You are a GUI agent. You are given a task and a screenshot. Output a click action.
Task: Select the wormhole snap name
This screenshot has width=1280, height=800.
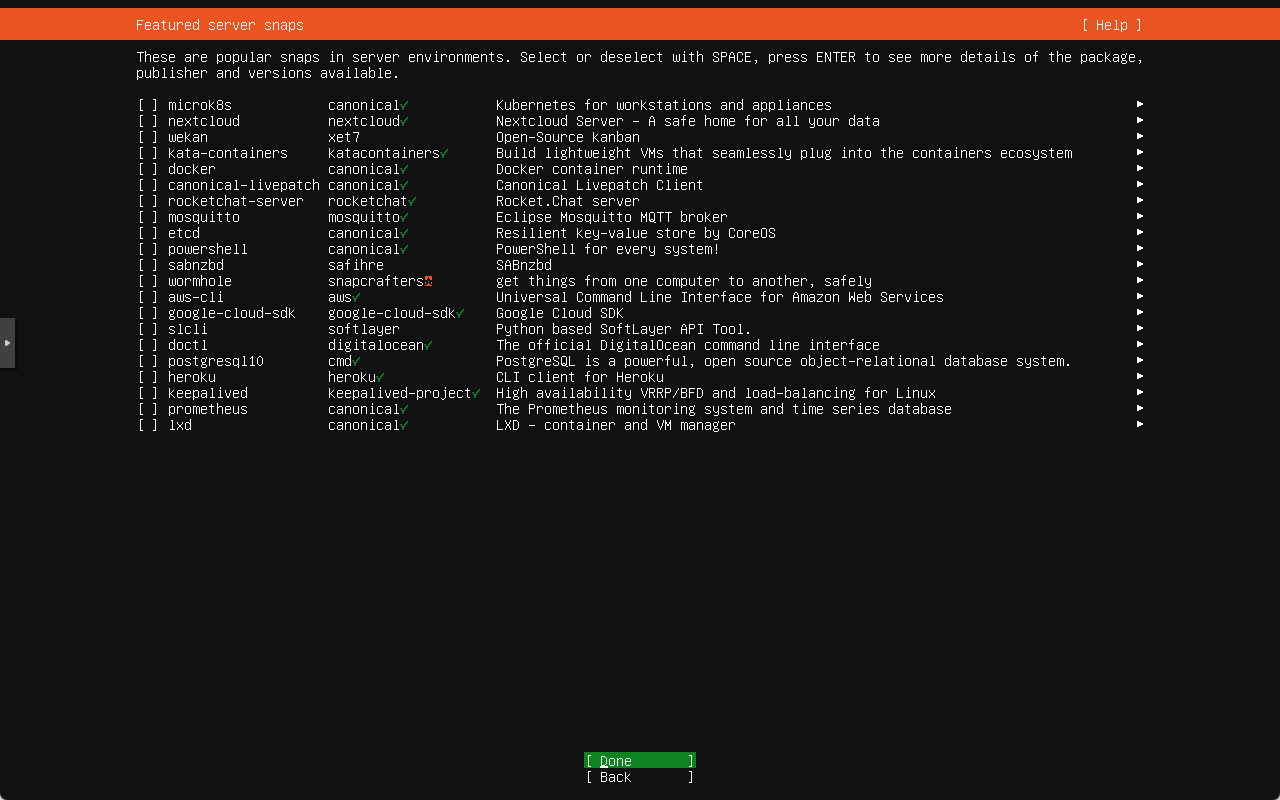tap(200, 281)
